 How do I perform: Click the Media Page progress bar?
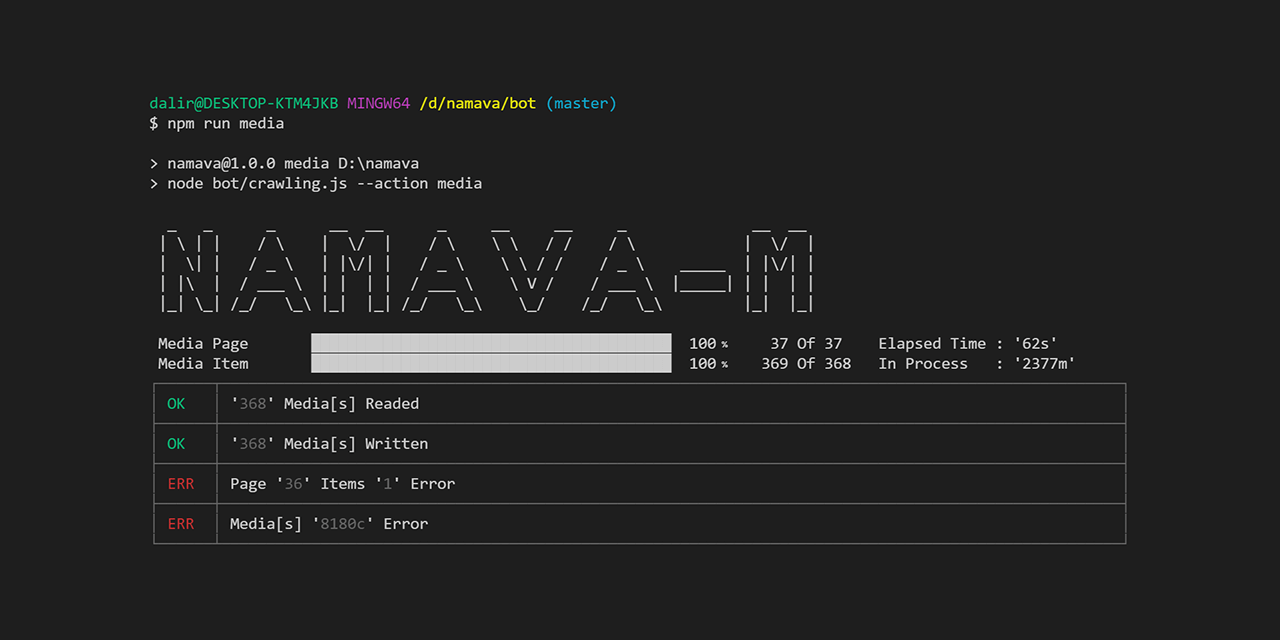tap(491, 343)
